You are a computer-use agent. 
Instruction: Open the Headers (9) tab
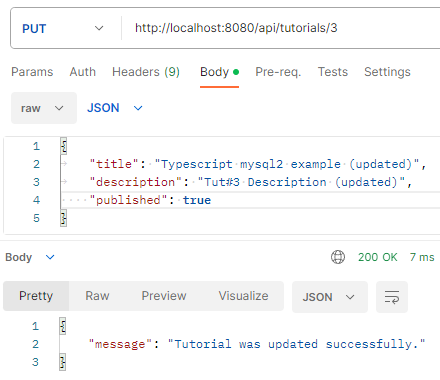[x=146, y=72]
